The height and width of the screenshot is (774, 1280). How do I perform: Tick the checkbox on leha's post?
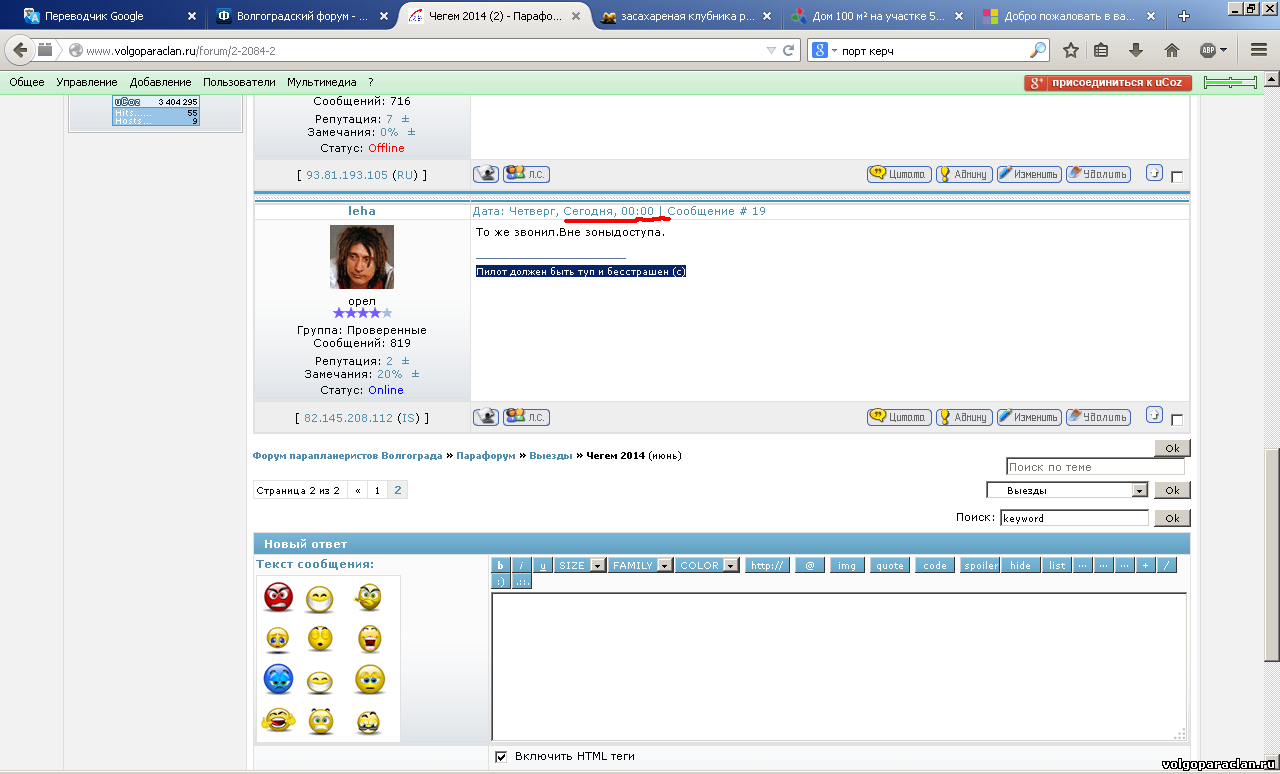(x=1176, y=420)
